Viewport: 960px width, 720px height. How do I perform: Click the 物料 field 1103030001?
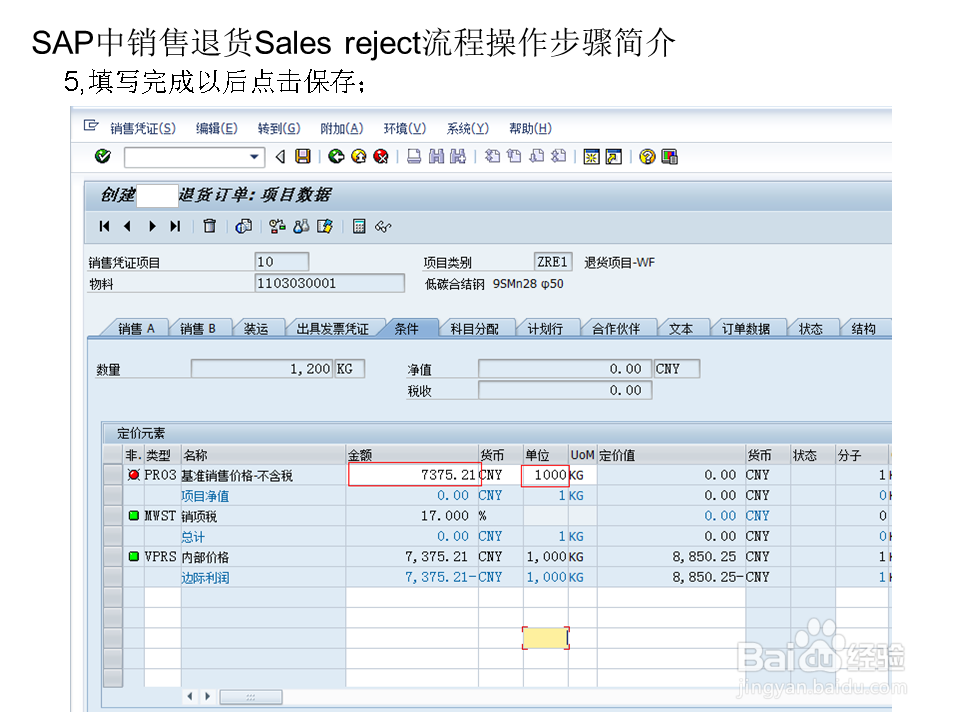(329, 283)
